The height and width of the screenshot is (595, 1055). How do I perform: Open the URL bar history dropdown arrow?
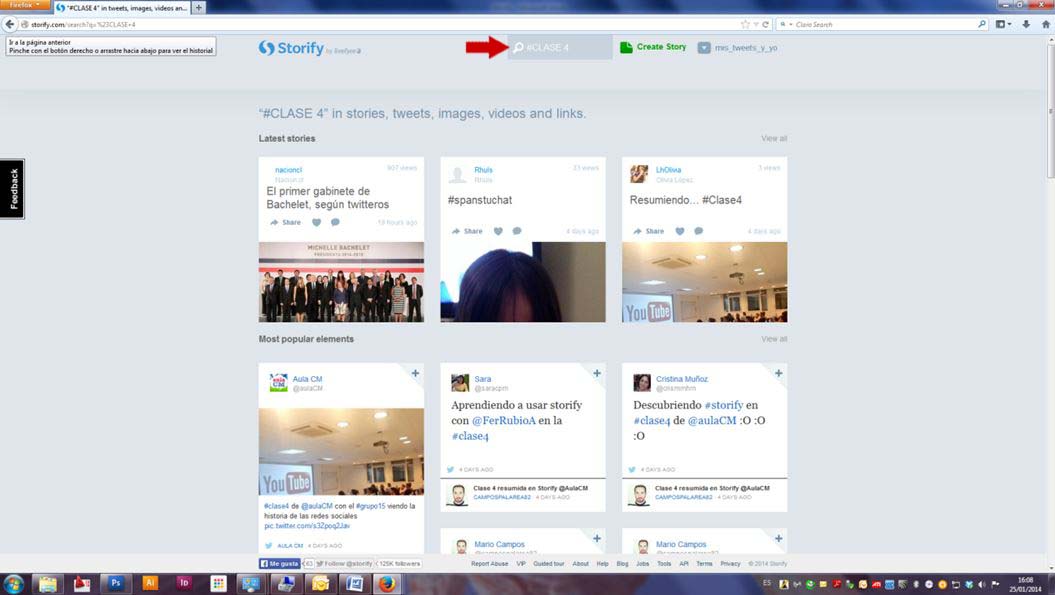756,24
